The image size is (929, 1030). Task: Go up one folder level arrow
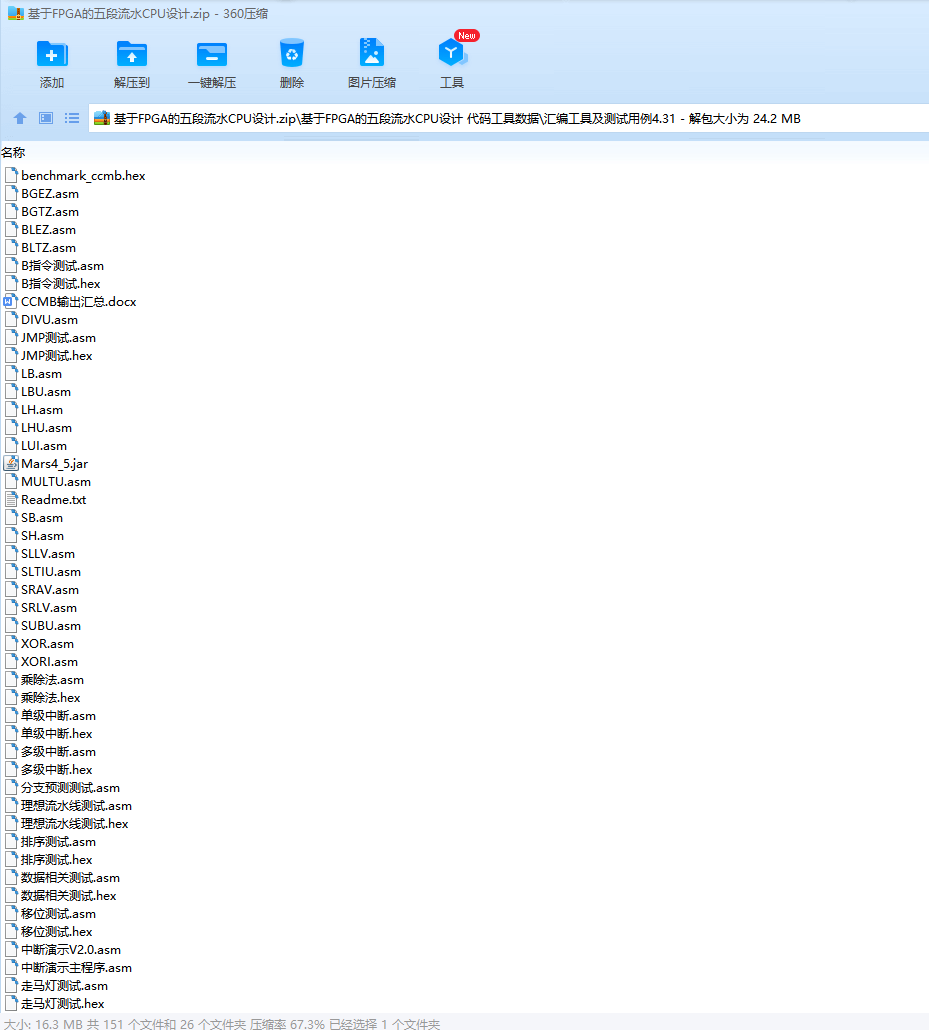tap(20, 118)
